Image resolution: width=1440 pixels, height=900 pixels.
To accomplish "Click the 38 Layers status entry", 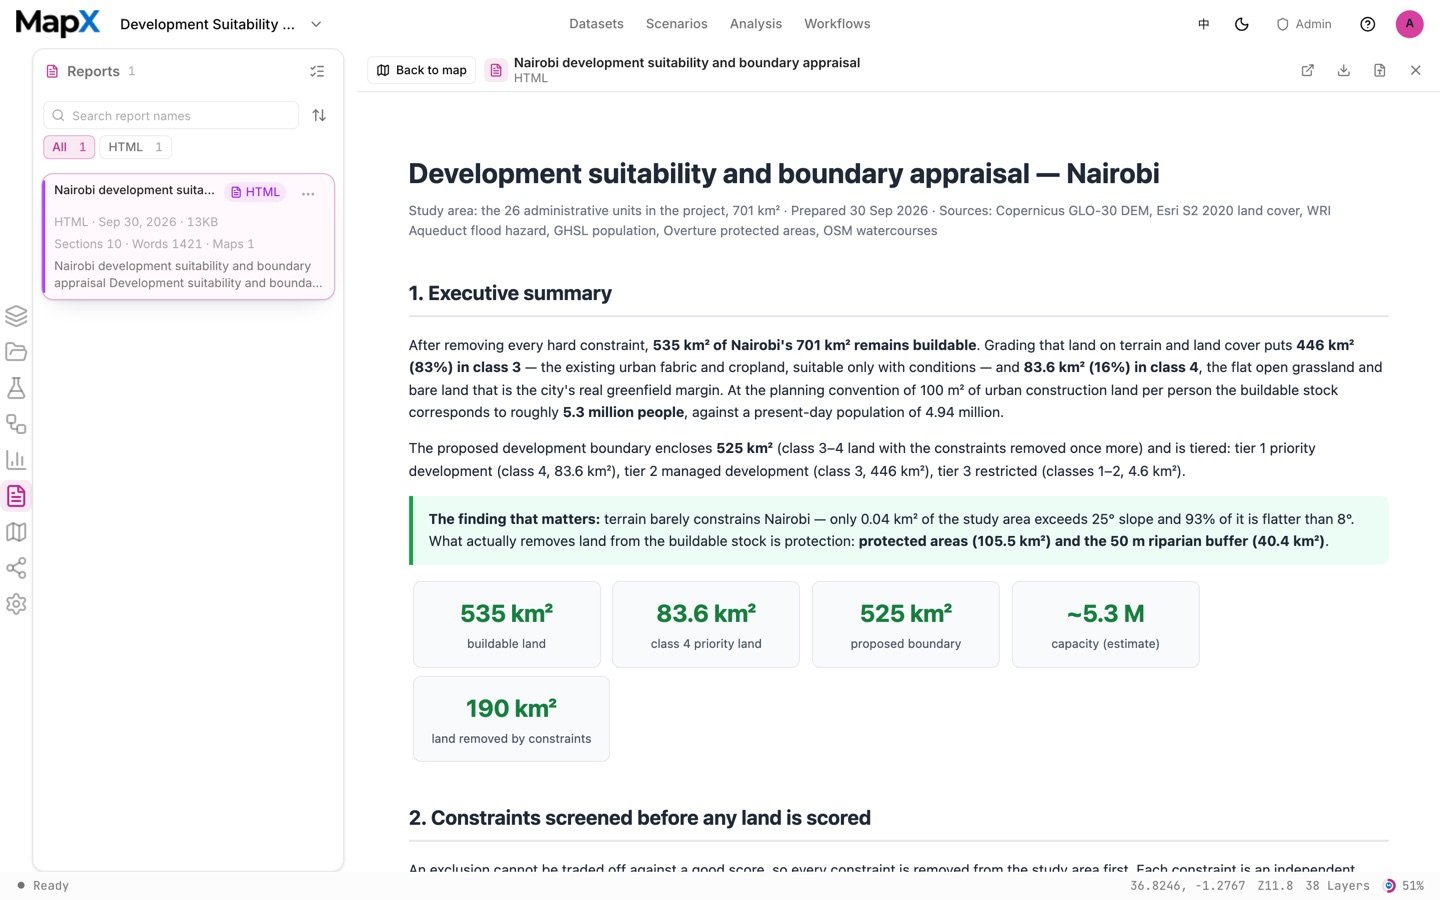I will coord(1337,886).
